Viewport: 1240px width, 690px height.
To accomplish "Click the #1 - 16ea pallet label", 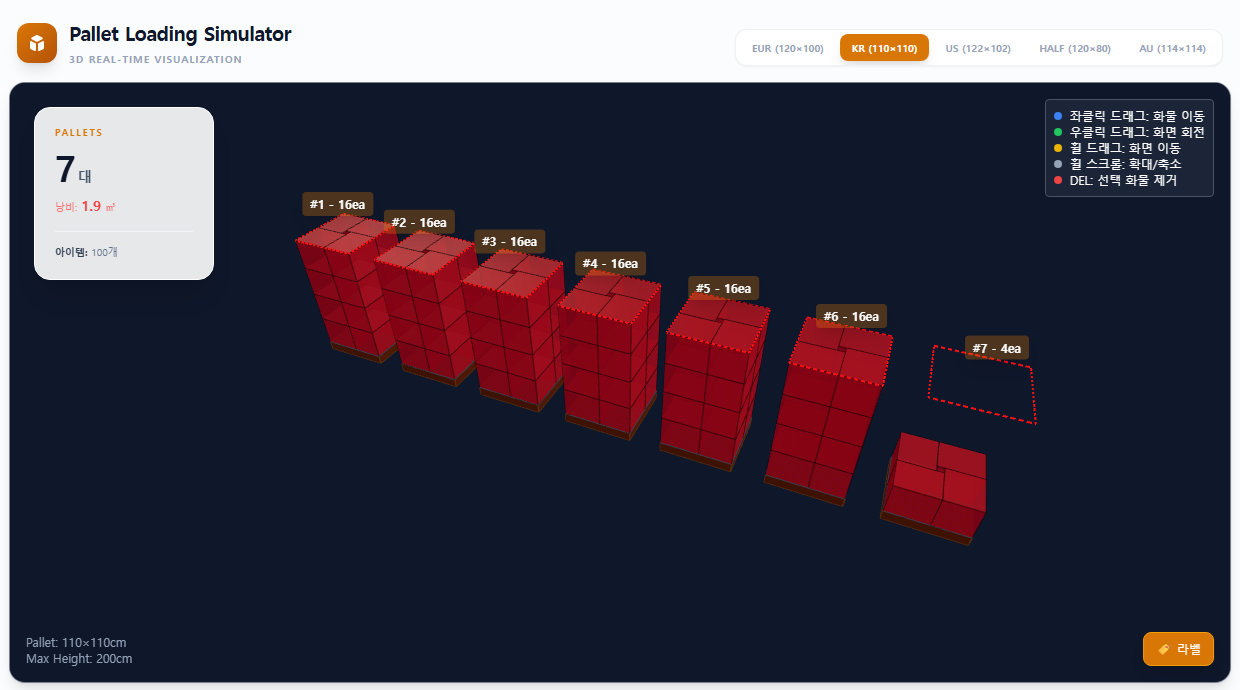I will click(x=337, y=204).
